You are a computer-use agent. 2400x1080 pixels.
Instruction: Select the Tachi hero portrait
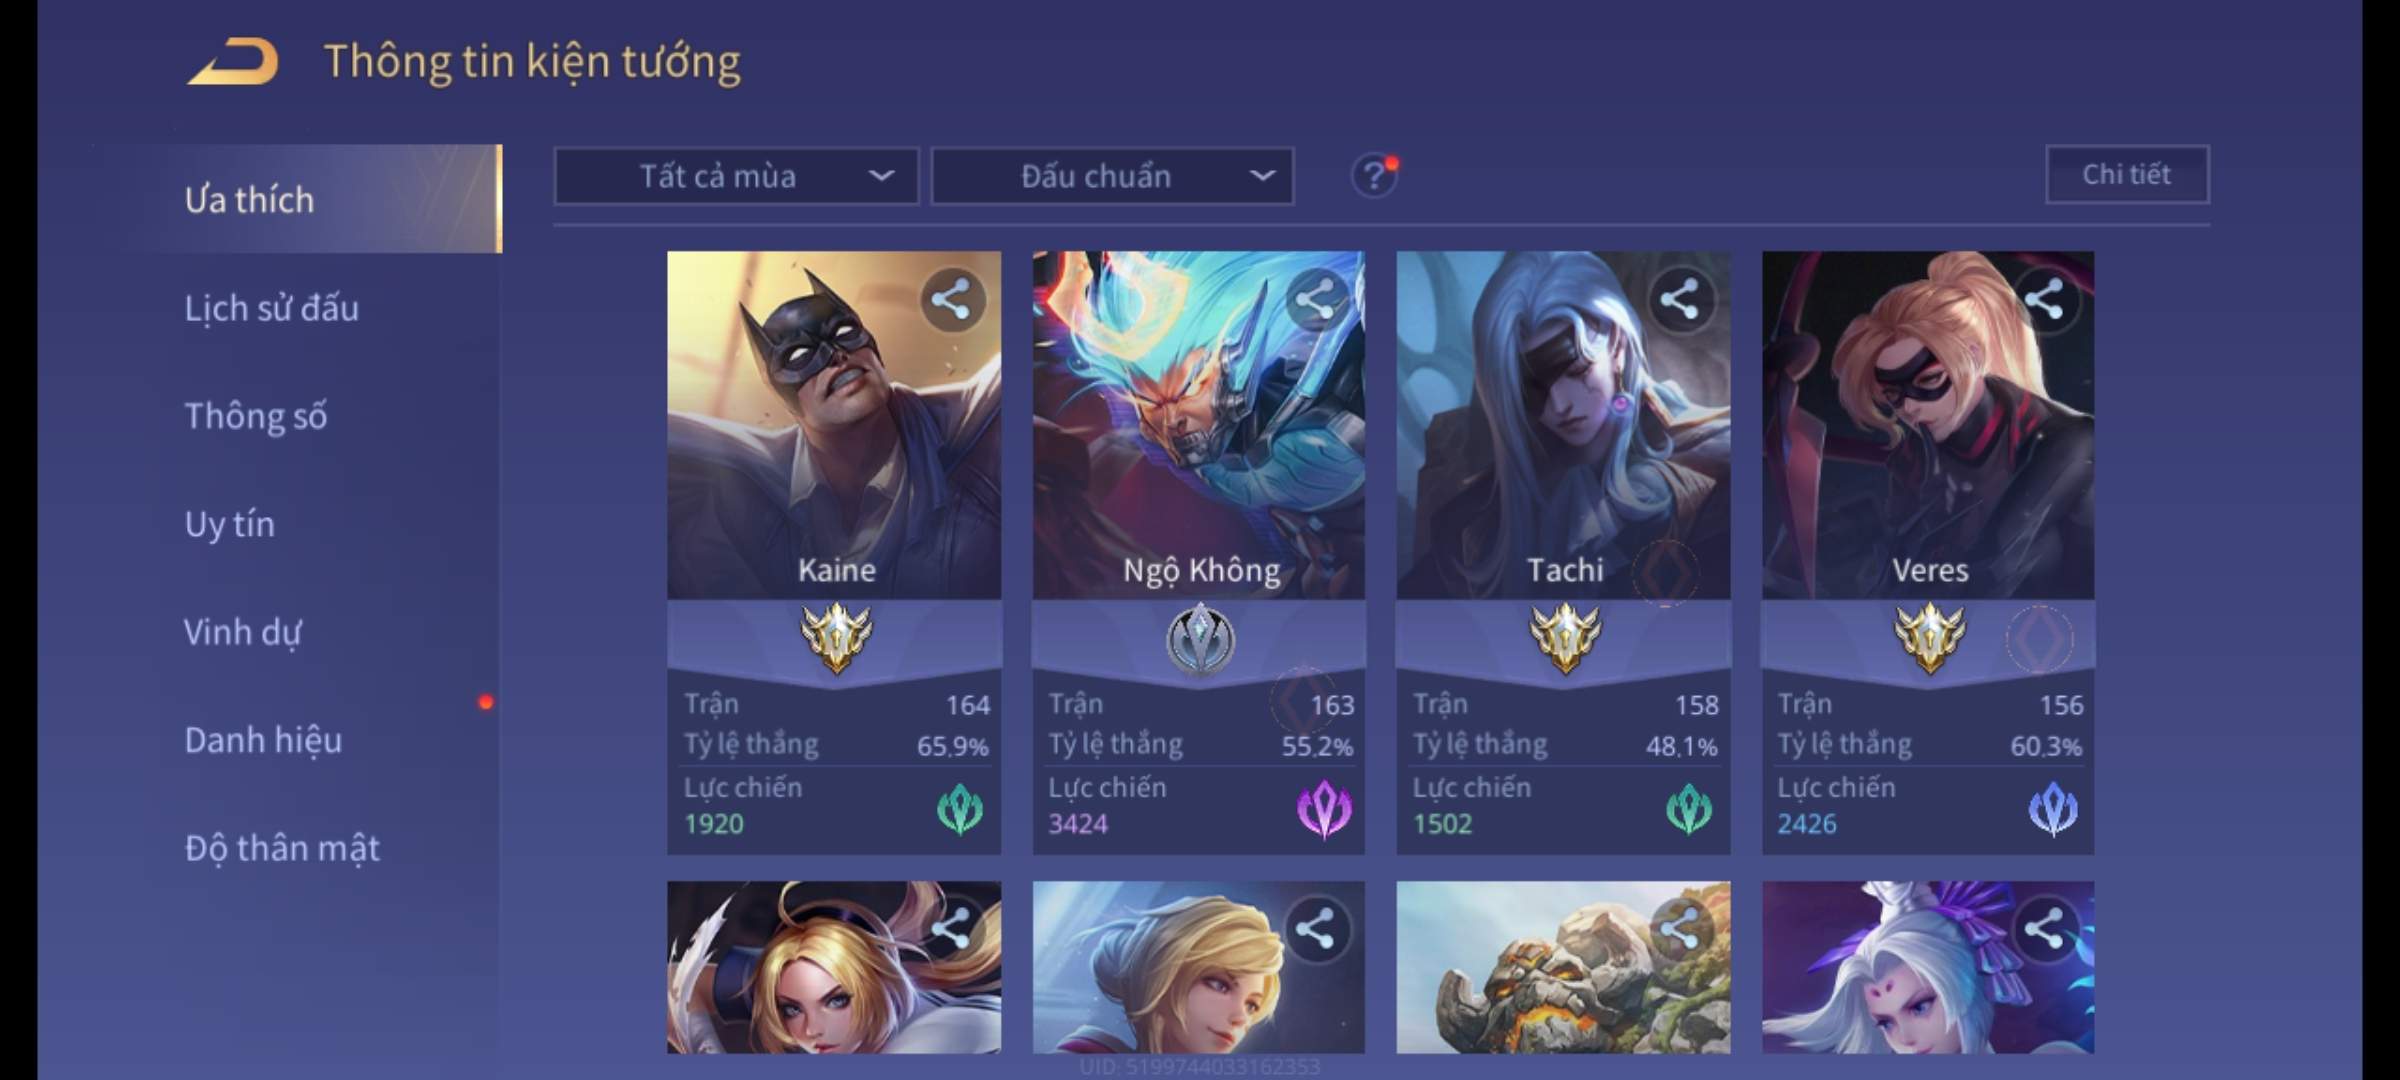[1563, 425]
